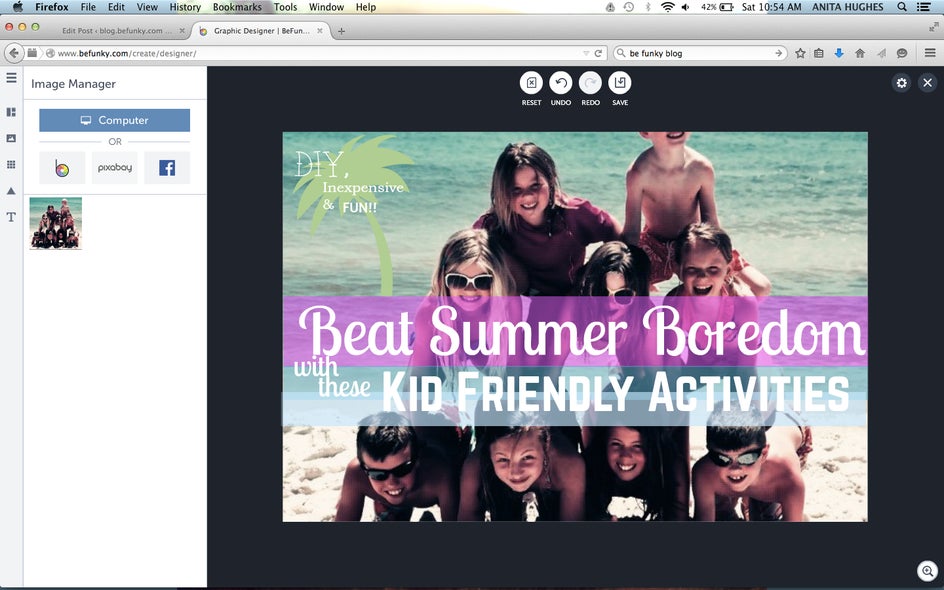Image resolution: width=944 pixels, height=590 pixels.
Task: Open Notification Center list icon
Action: pyautogui.click(x=924, y=7)
